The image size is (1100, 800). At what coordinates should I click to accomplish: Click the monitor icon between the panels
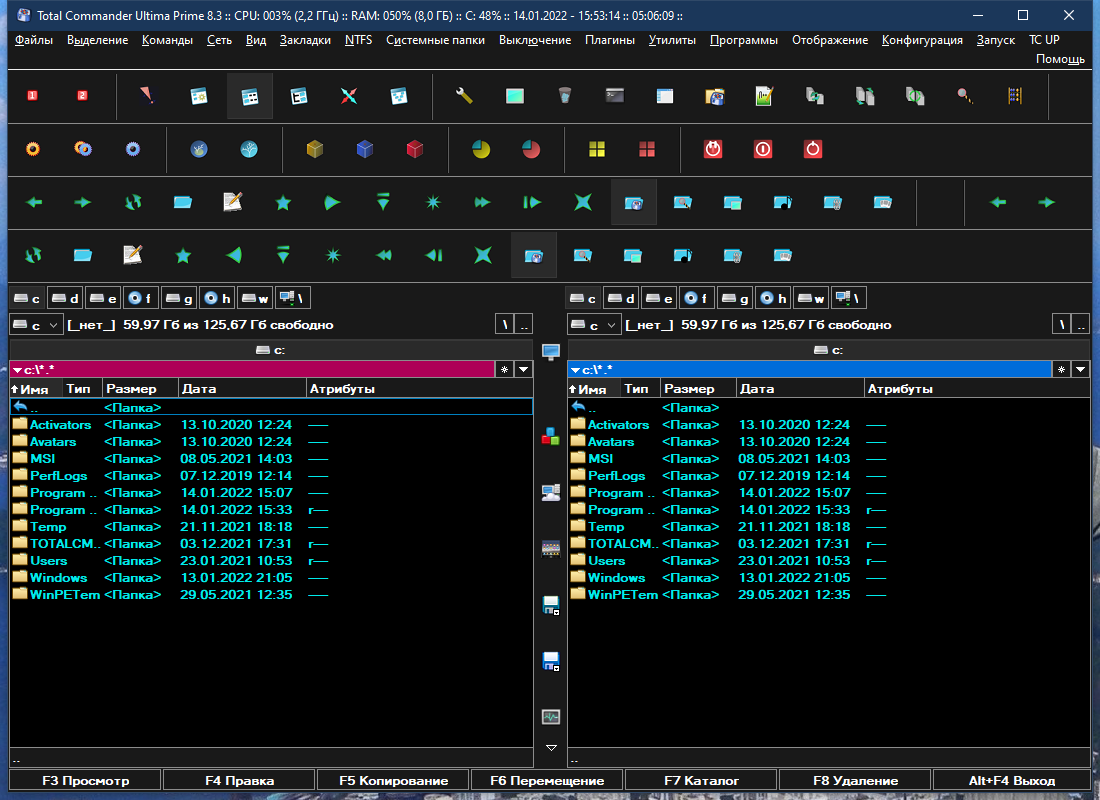click(551, 352)
